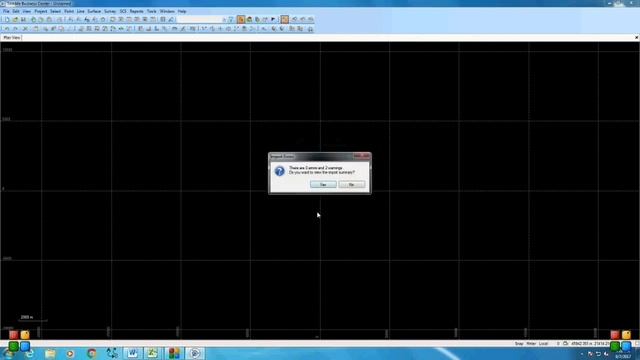Image resolution: width=640 pixels, height=360 pixels.
Task: Click the taskbar clock date
Action: click(623, 357)
